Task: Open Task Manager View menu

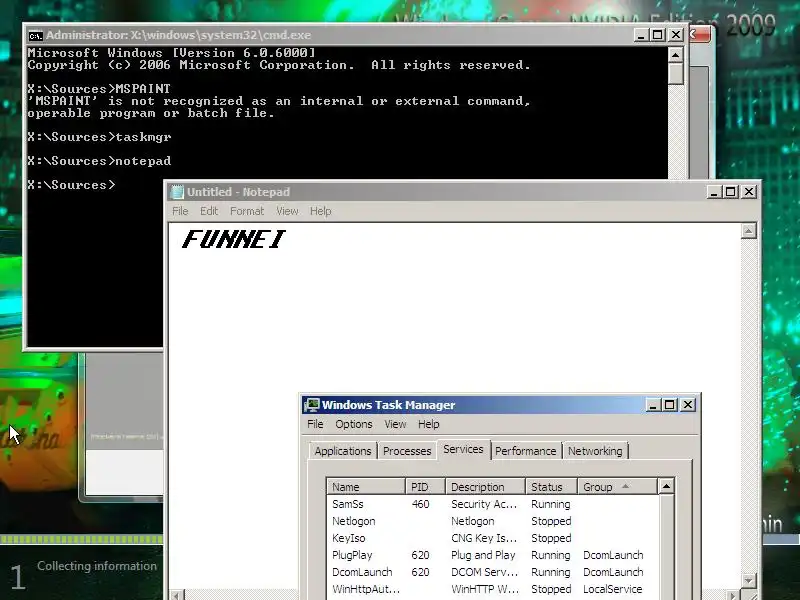Action: [x=395, y=424]
